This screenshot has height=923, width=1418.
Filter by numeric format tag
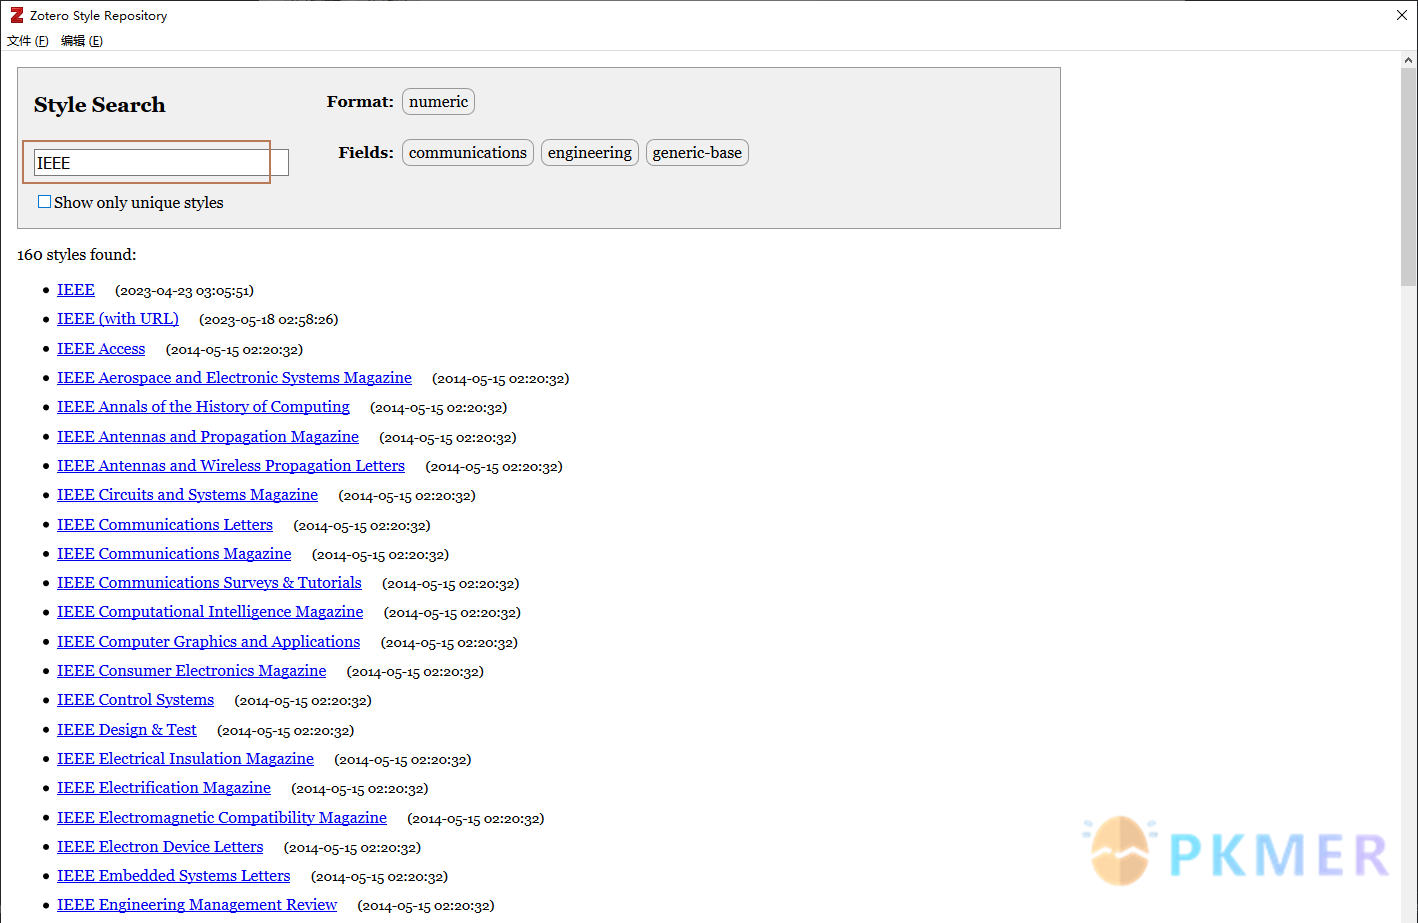(438, 102)
